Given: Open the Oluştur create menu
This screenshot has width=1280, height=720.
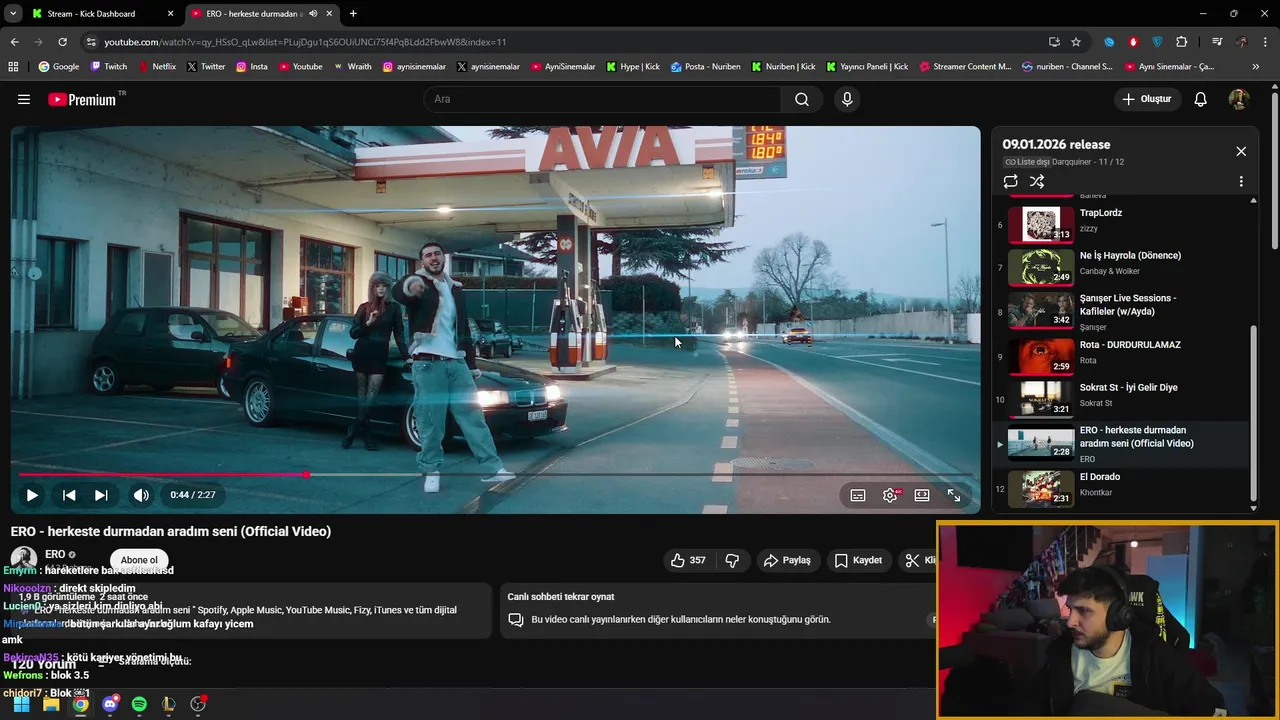Looking at the screenshot, I should click(1147, 99).
